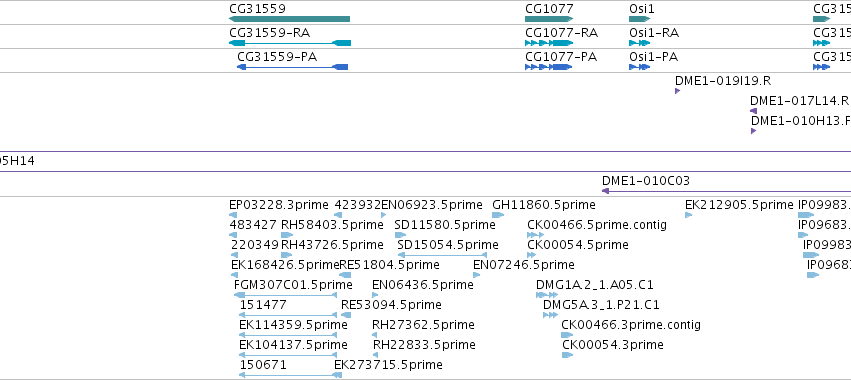The image size is (851, 380).
Task: Click the GH11860.5prime EST arrow
Action: pos(498,215)
